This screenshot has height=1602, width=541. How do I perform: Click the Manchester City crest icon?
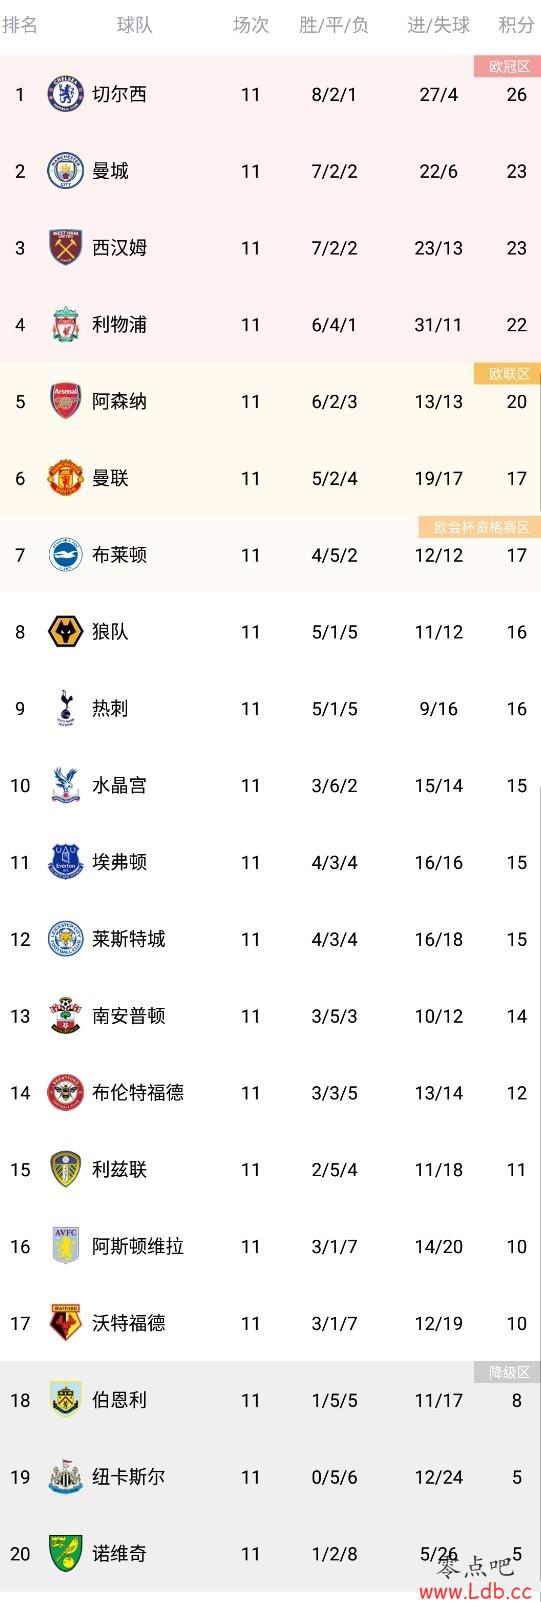[x=65, y=171]
